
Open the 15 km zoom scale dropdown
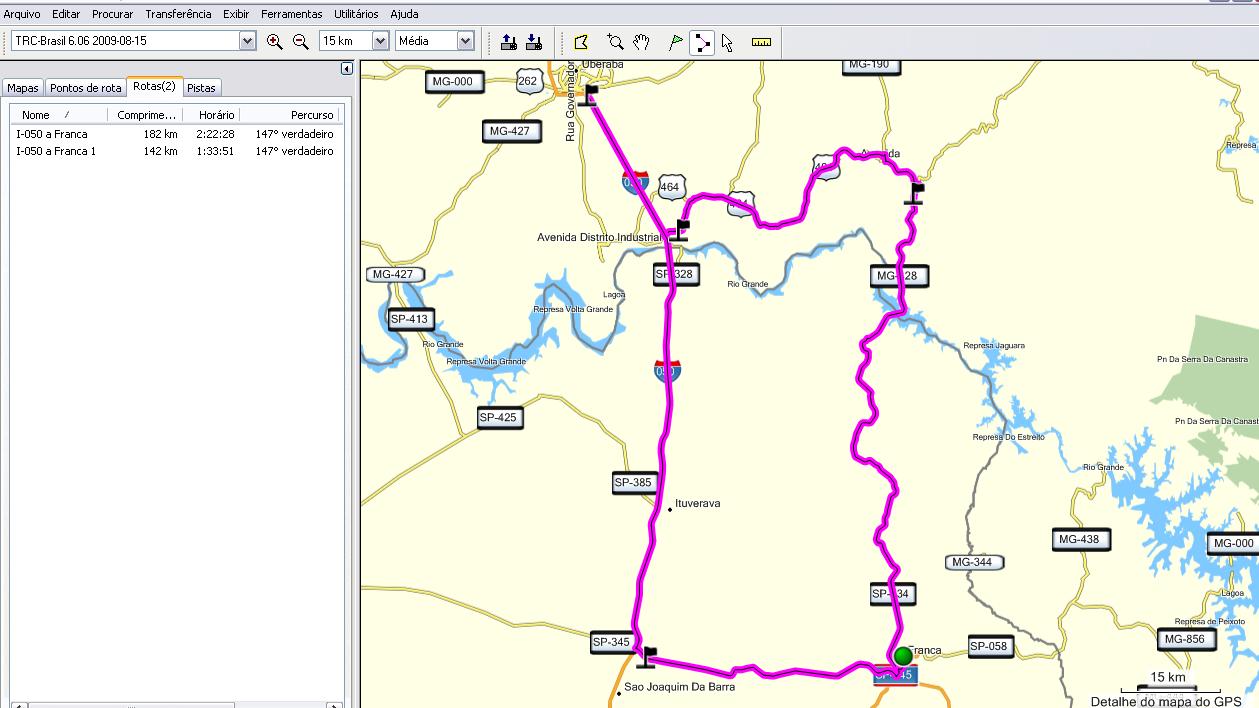coord(380,41)
